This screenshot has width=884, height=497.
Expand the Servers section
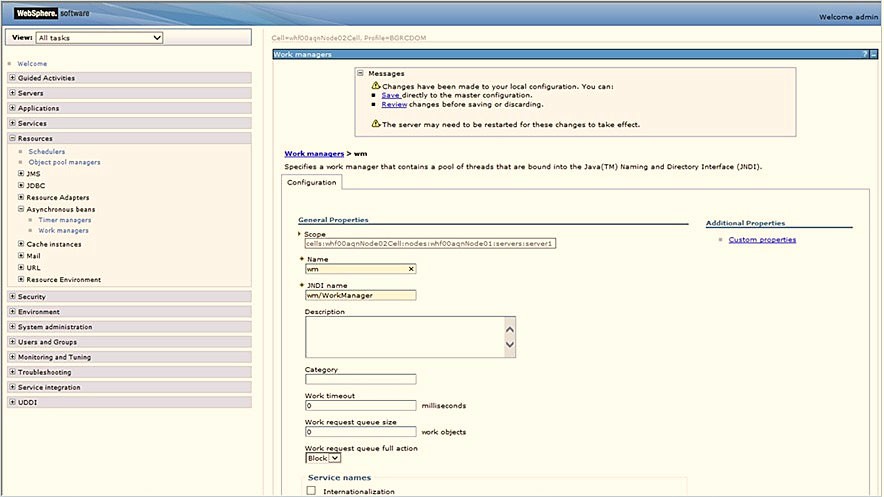(12, 93)
